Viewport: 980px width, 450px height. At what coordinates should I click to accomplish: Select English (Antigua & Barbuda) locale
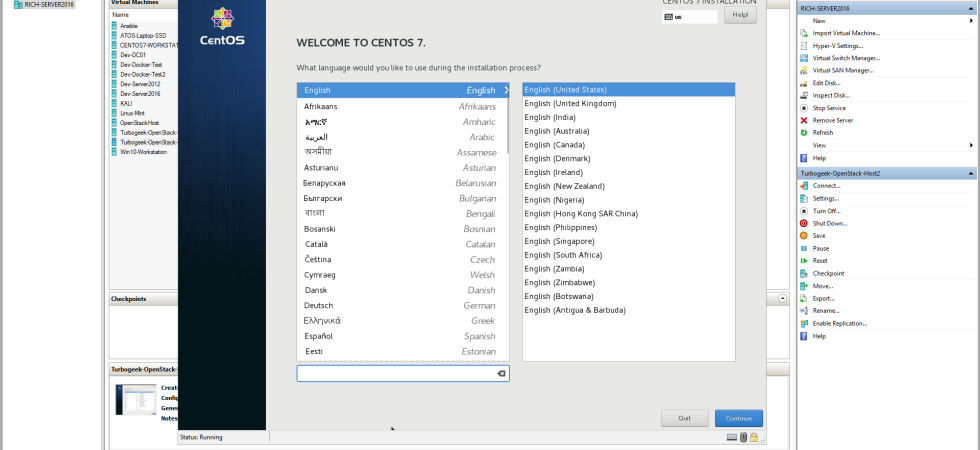click(629, 310)
